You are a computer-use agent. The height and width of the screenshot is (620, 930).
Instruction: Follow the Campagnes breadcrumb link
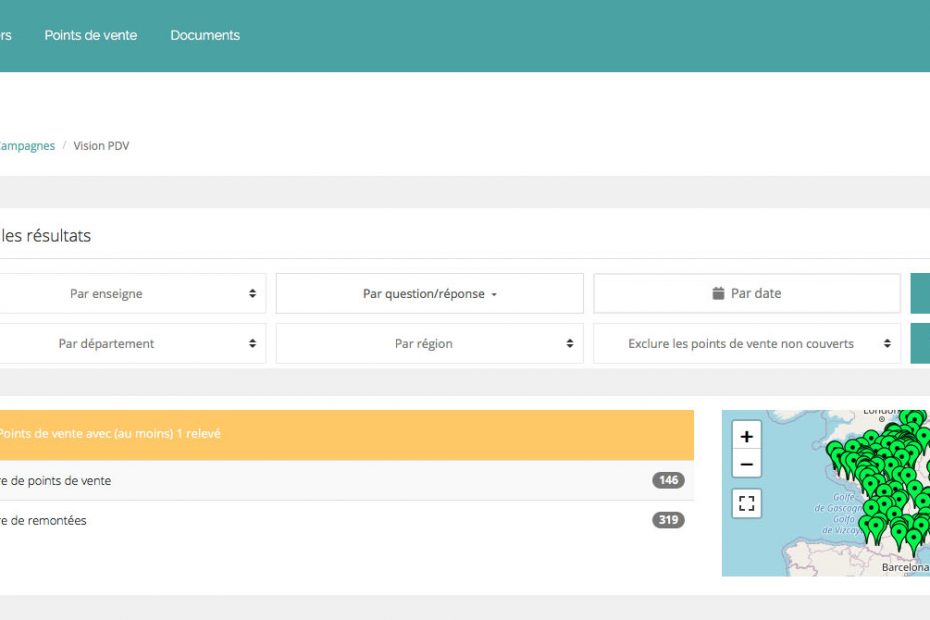click(27, 146)
